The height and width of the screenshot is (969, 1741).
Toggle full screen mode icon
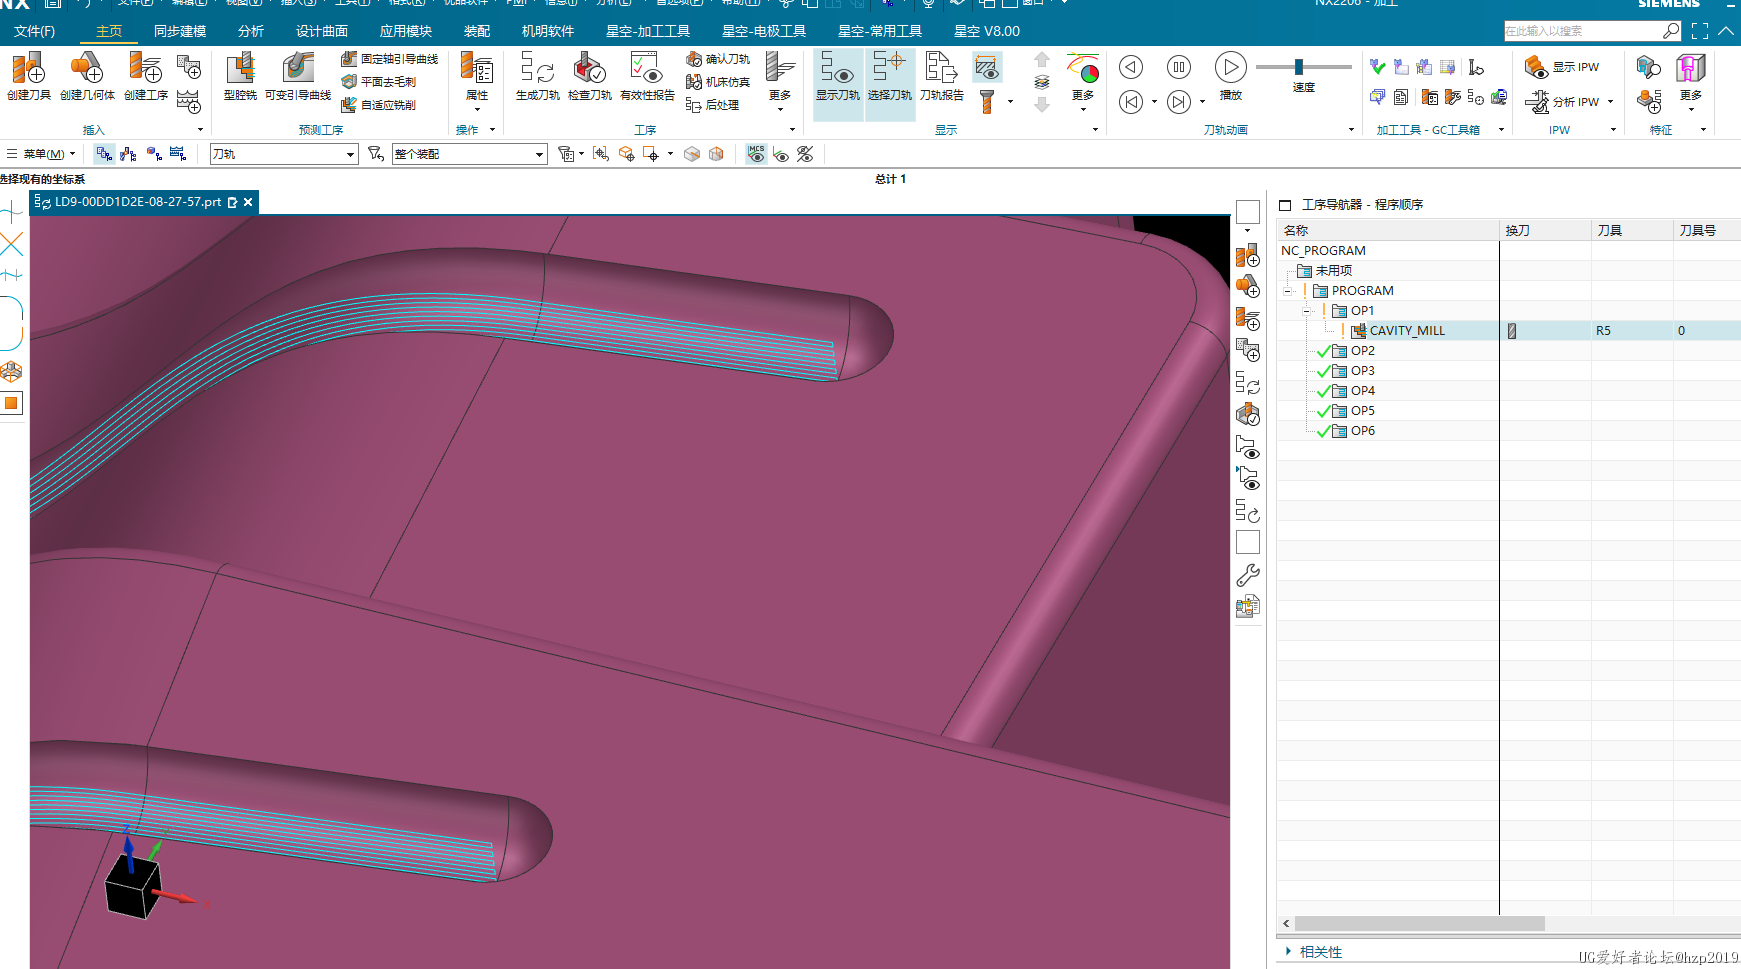tap(1700, 31)
